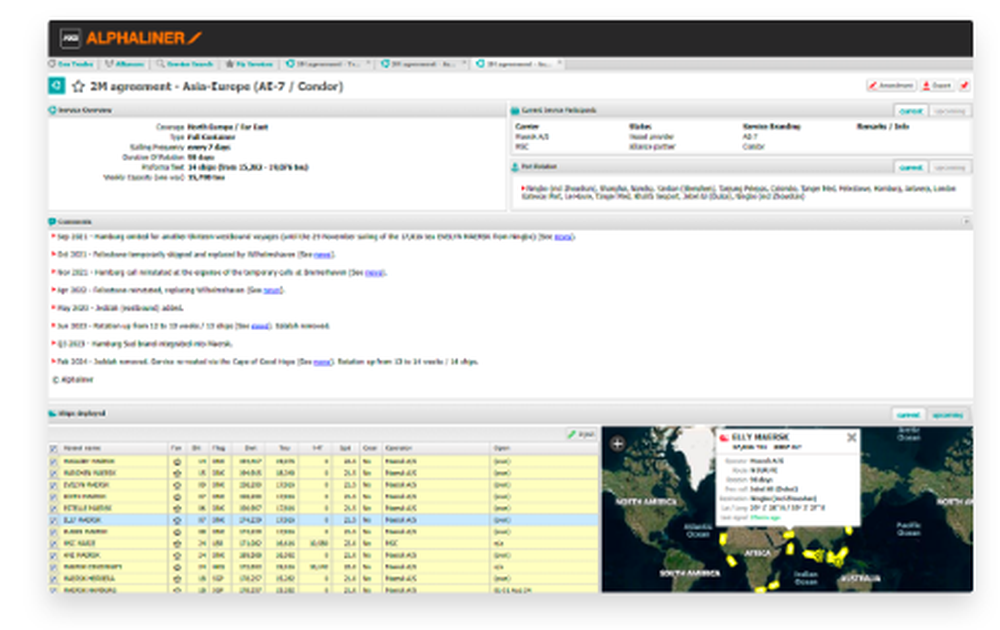Show current Port Rotation
Screen dimensions: 1000x630
[x=911, y=167]
